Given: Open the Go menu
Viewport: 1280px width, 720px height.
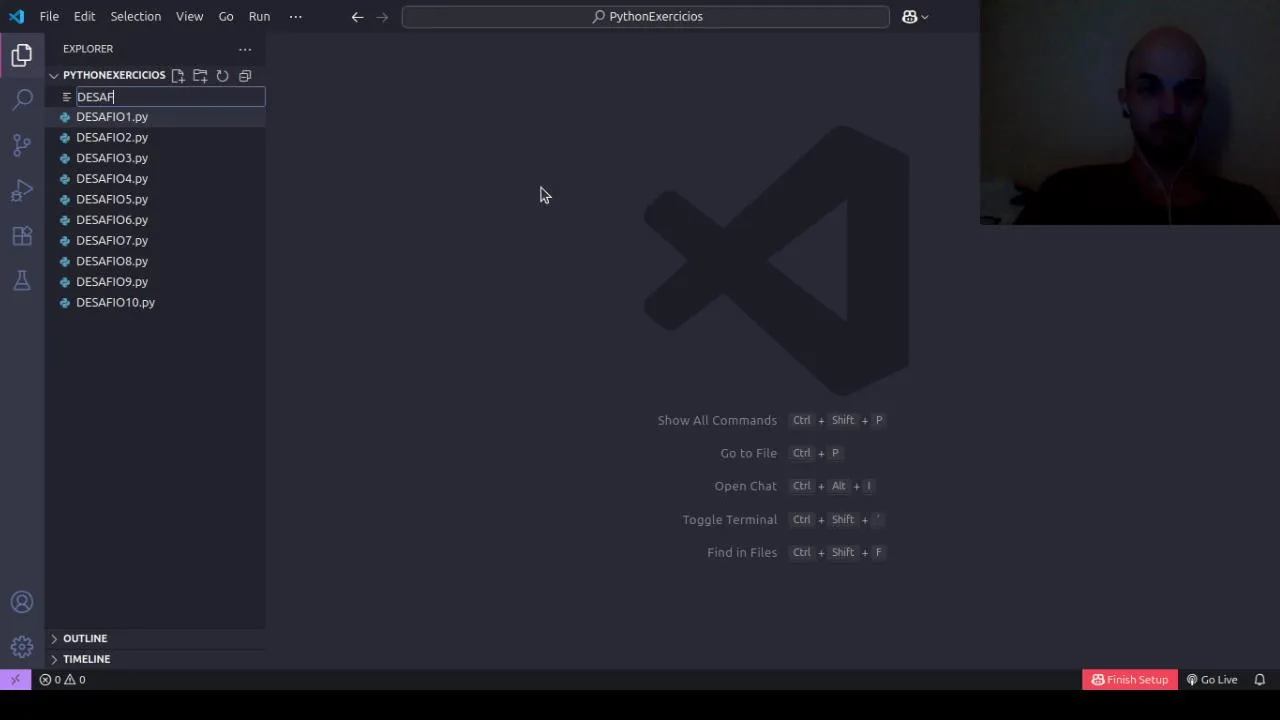Looking at the screenshot, I should pyautogui.click(x=226, y=16).
